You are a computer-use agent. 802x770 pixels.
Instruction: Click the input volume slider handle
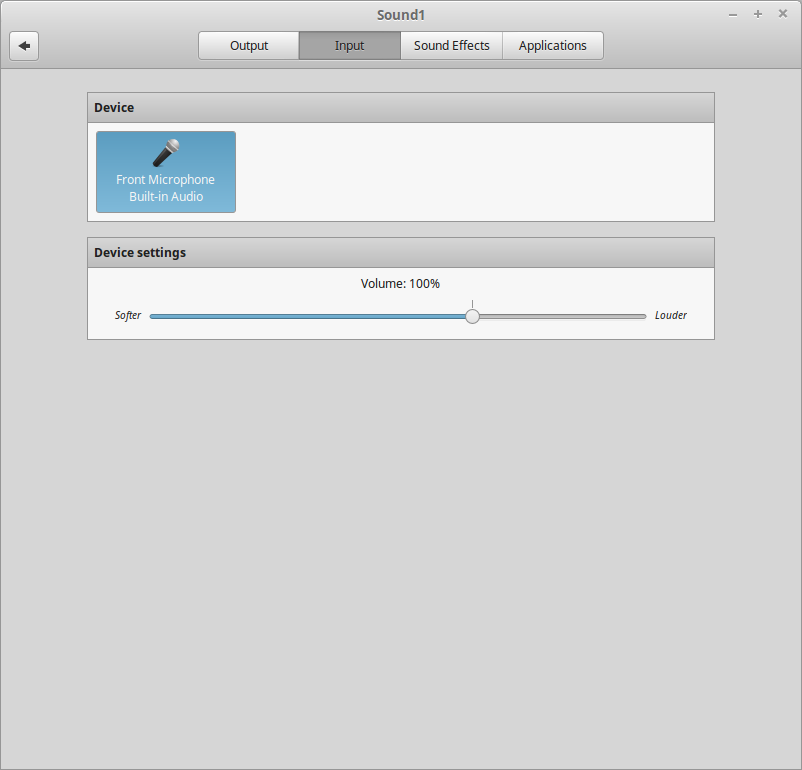coord(473,316)
